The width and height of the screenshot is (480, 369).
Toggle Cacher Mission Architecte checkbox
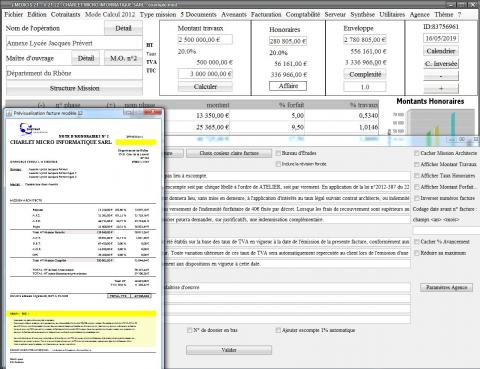[x=417, y=153]
